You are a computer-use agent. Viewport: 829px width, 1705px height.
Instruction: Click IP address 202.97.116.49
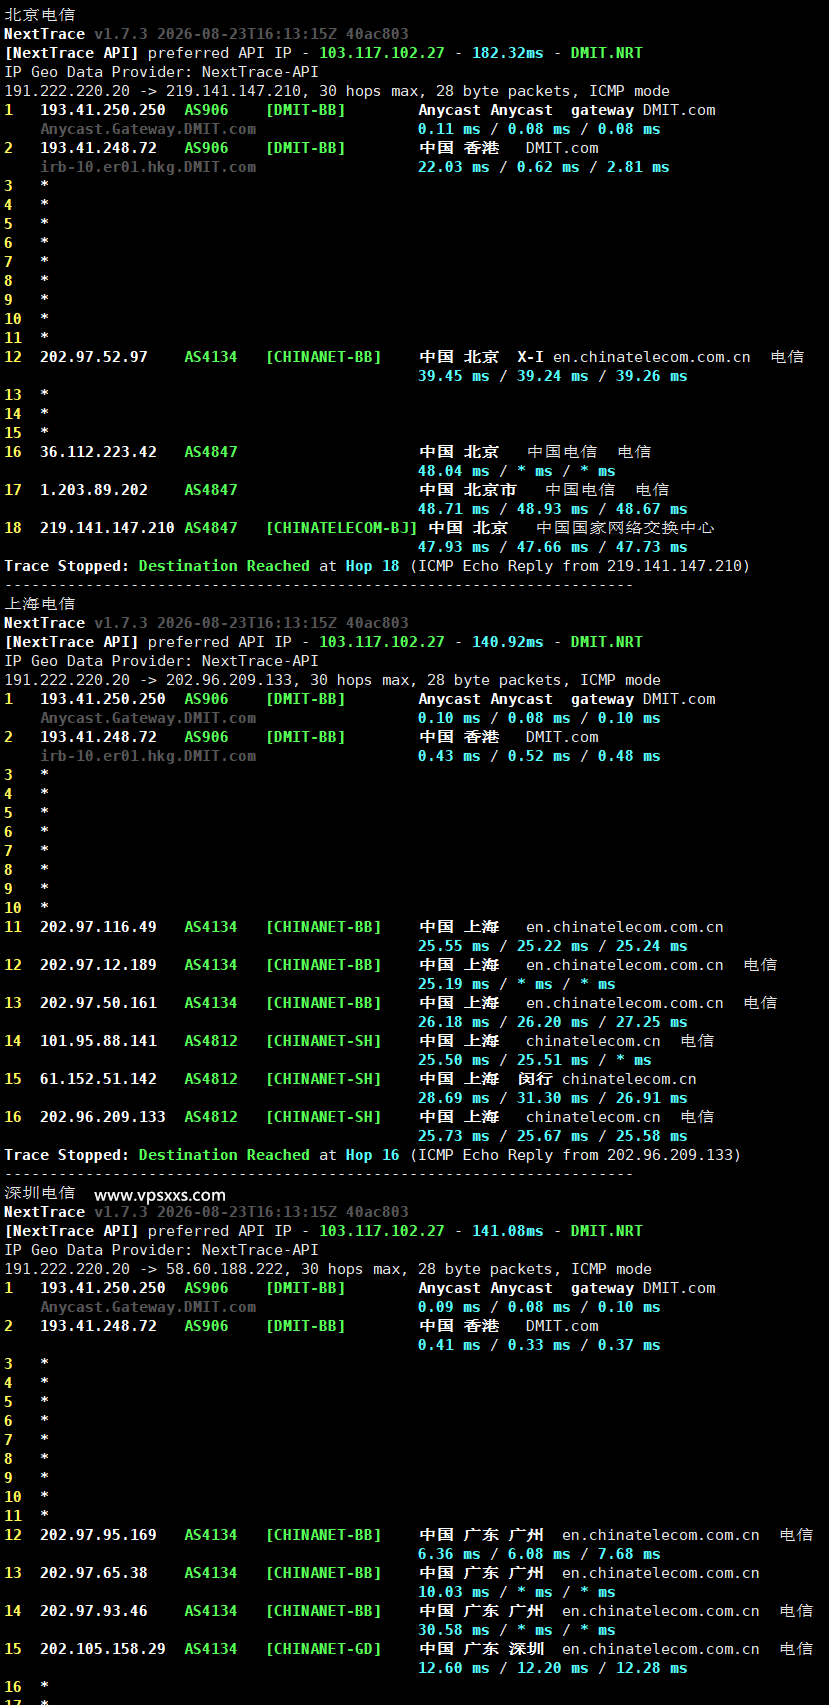coord(98,927)
